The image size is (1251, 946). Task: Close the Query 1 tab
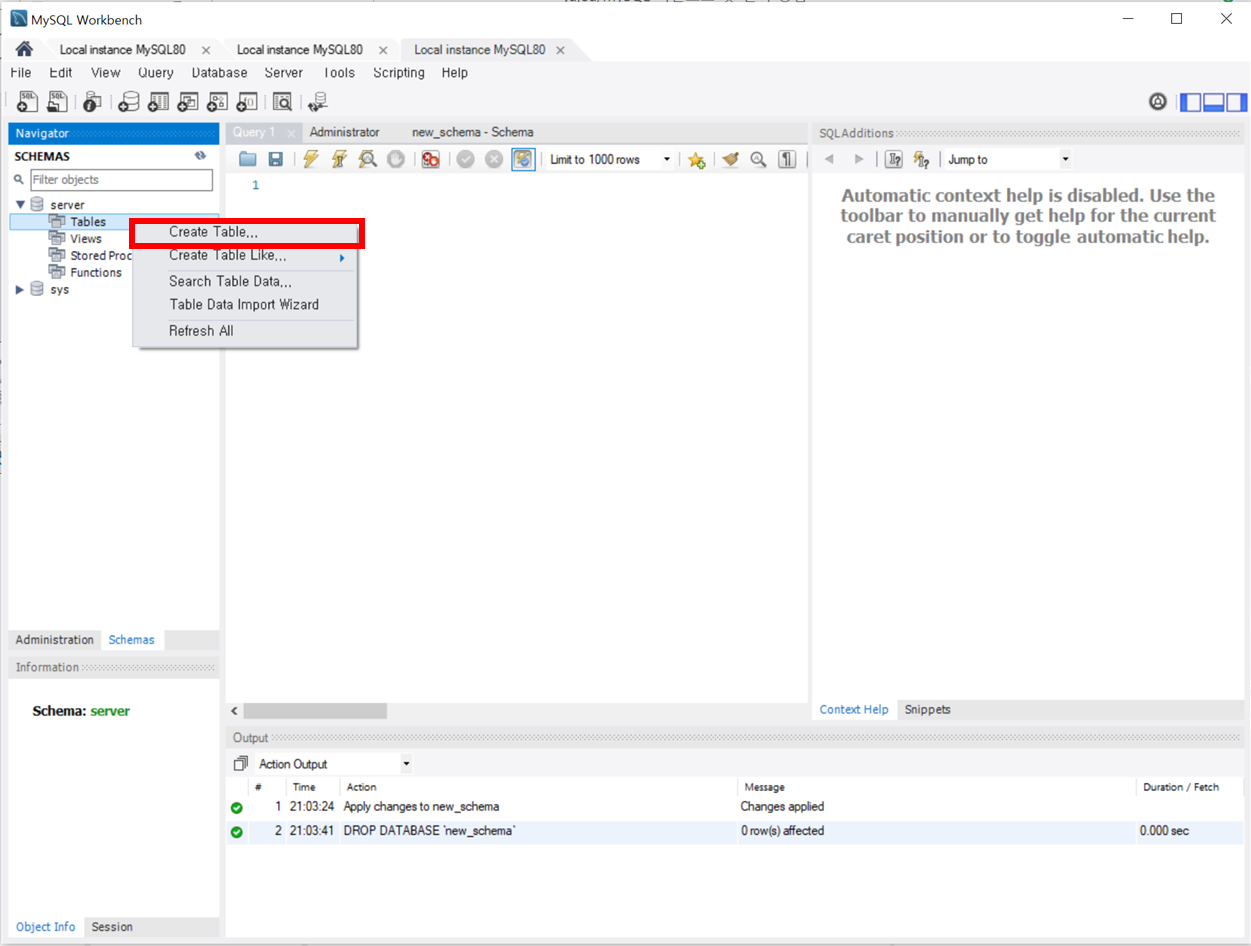tap(291, 133)
